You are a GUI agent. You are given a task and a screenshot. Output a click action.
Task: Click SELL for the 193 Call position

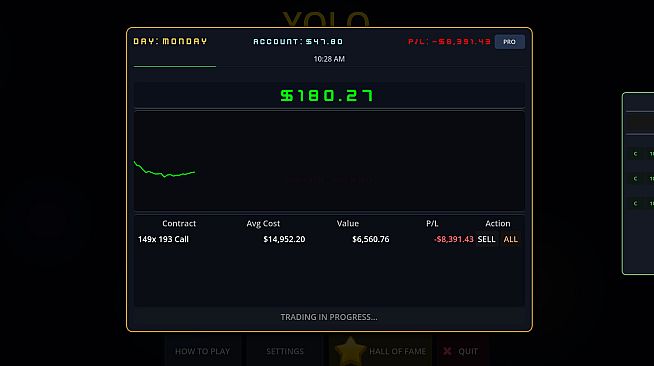(x=486, y=239)
